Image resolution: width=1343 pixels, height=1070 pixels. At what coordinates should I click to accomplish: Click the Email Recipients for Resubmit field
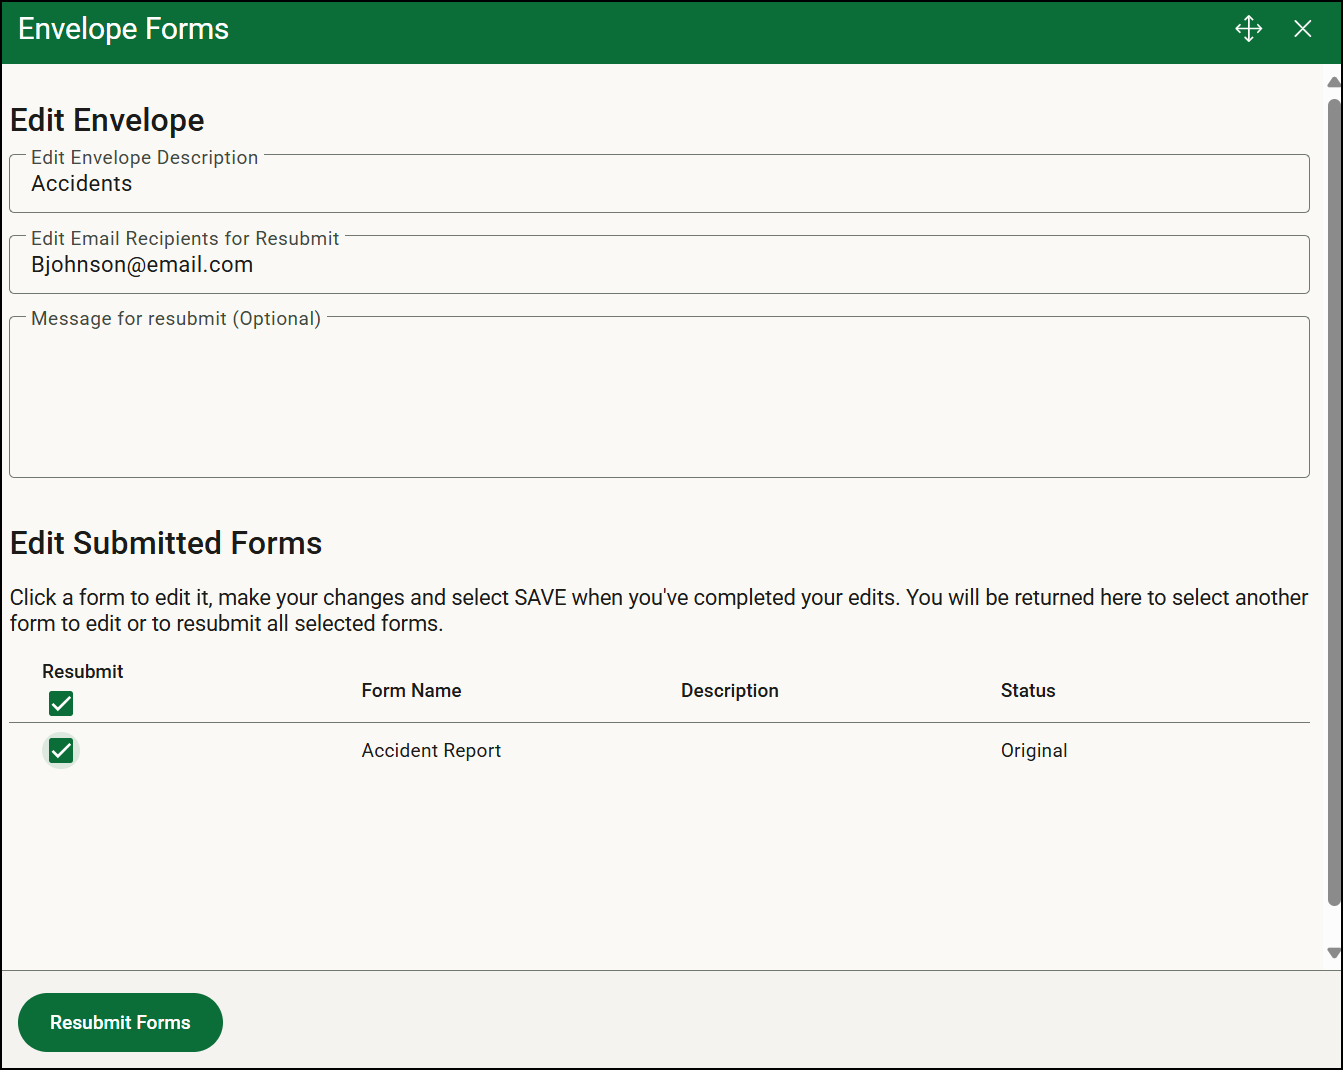point(659,265)
